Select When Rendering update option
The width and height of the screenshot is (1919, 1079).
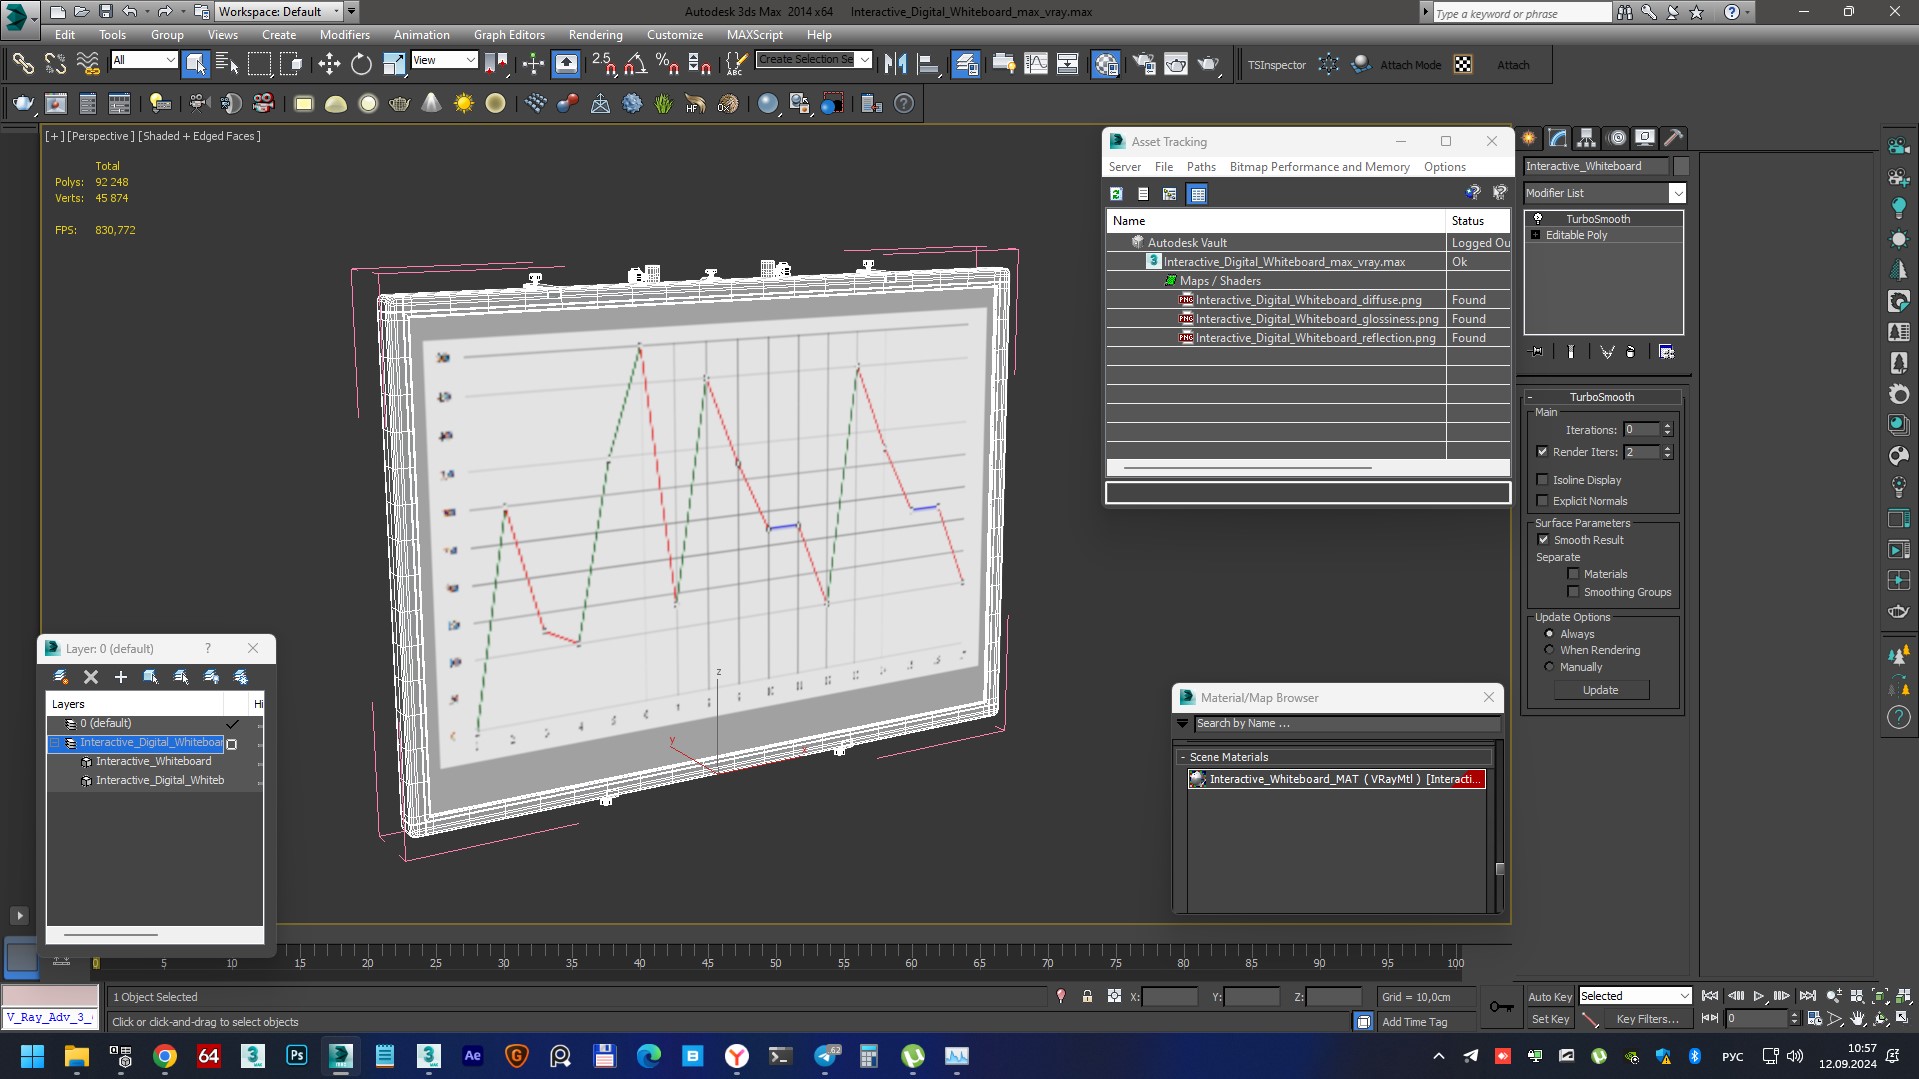(x=1550, y=650)
